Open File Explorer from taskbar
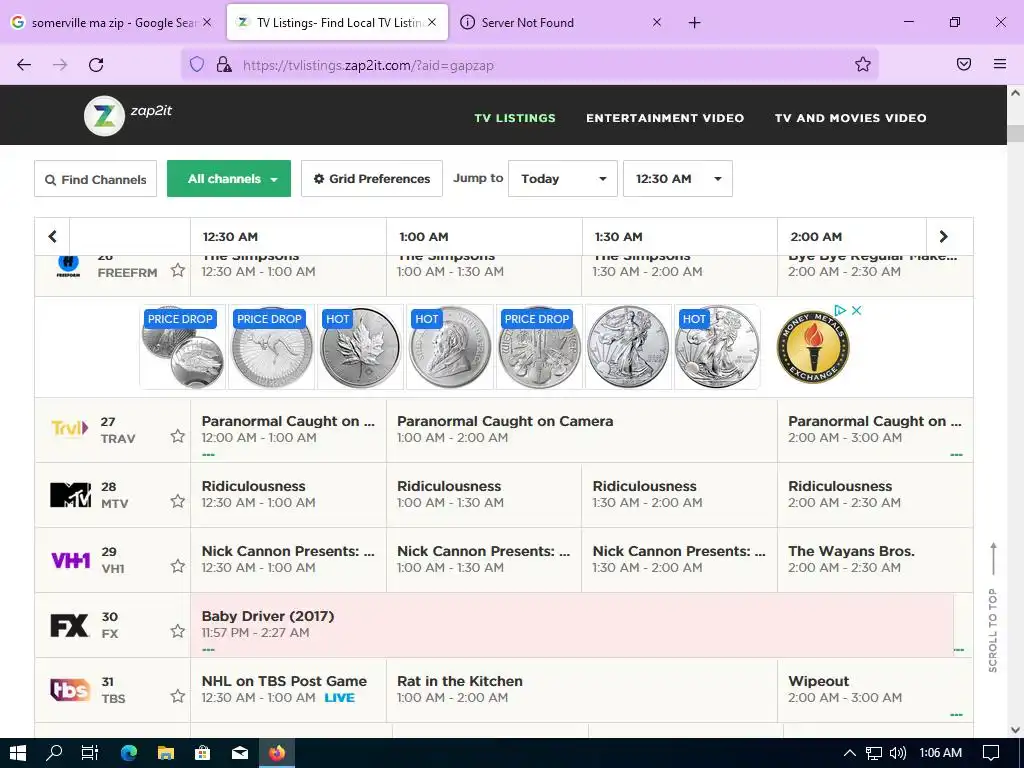 [166, 753]
